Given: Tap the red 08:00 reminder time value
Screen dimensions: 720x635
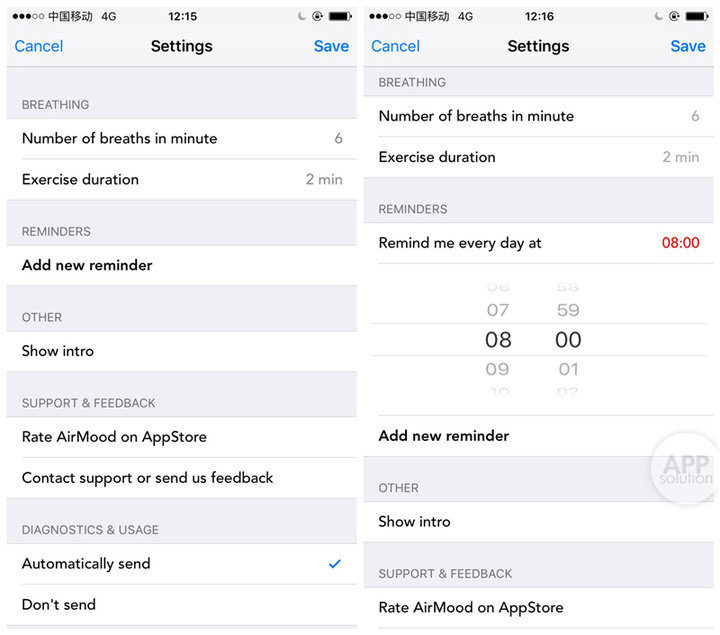Looking at the screenshot, I should tap(680, 243).
